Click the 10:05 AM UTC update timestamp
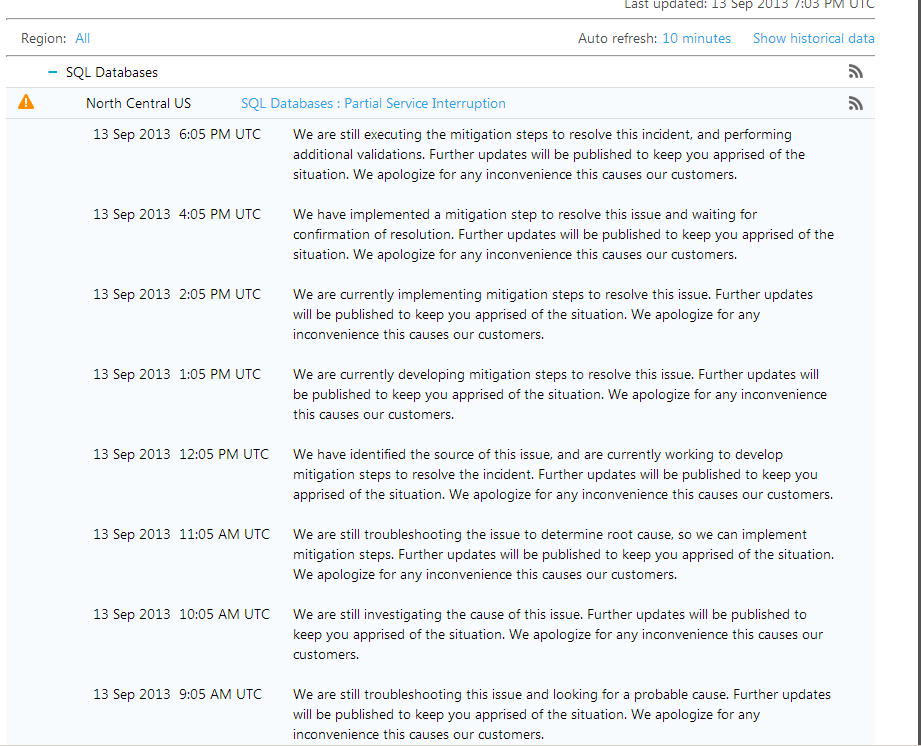The height and width of the screenshot is (746, 921). (181, 614)
